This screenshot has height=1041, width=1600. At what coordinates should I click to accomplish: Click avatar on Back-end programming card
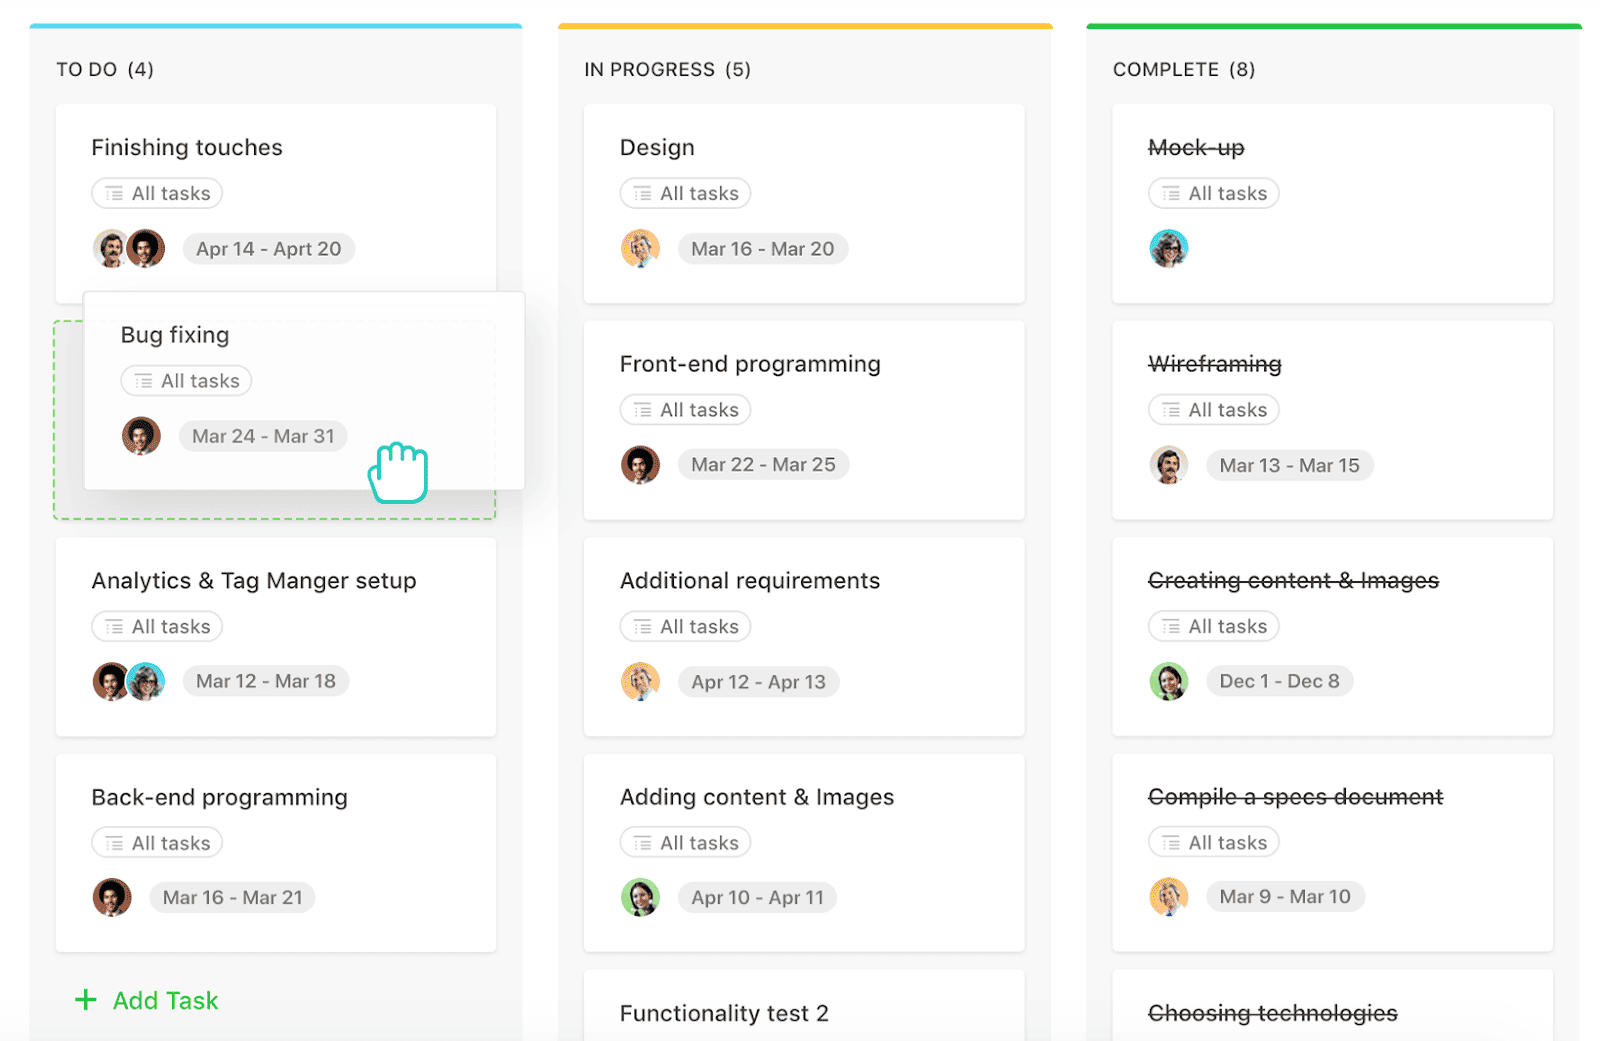tap(112, 898)
